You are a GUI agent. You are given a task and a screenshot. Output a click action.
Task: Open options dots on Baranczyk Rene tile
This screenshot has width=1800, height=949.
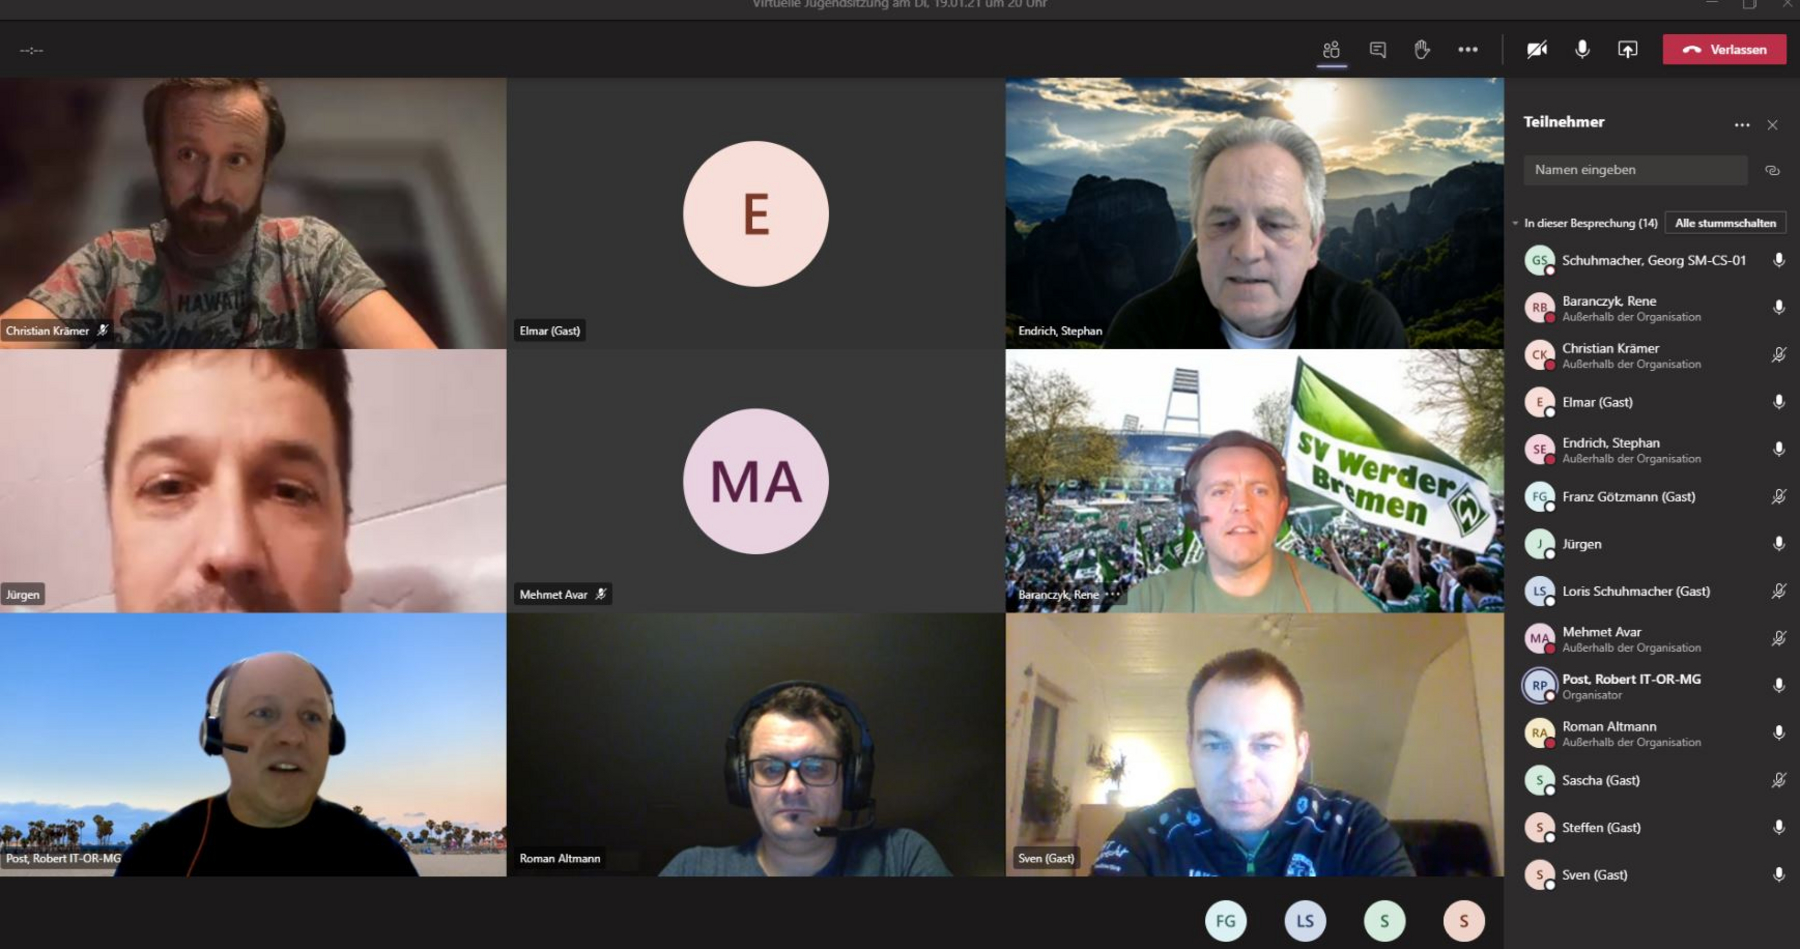(x=1113, y=595)
